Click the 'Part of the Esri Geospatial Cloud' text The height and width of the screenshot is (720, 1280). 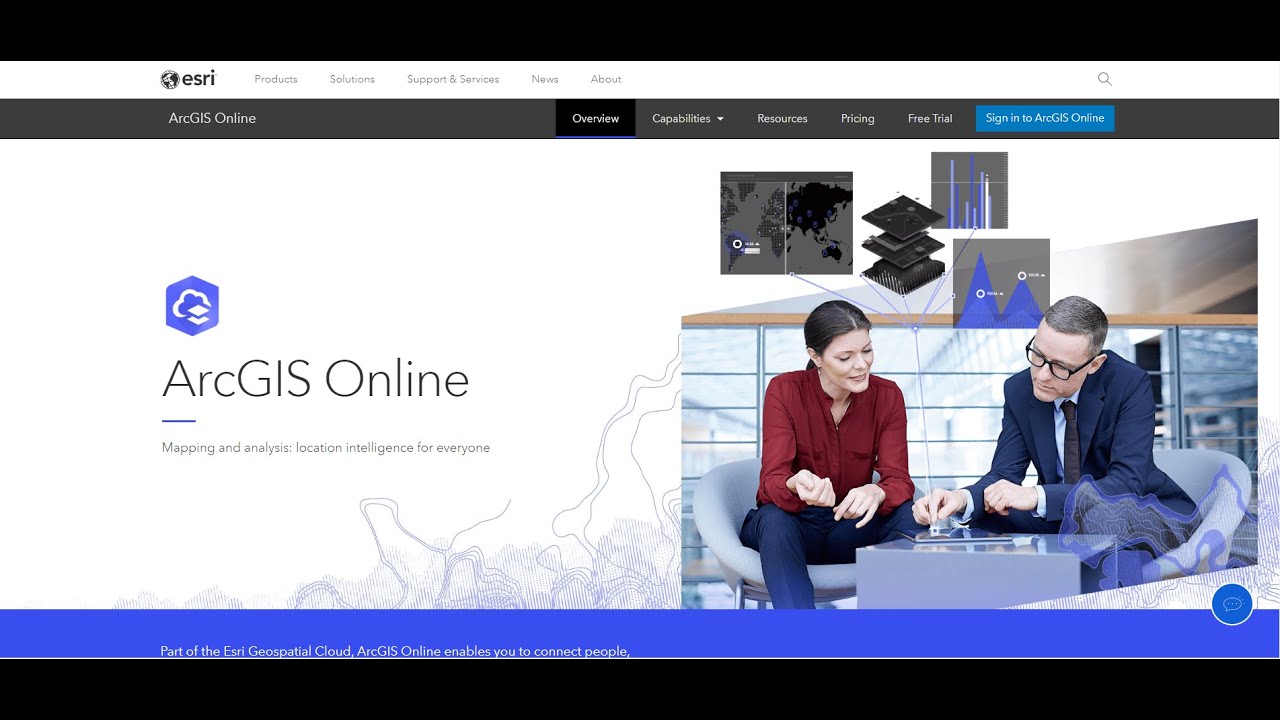point(395,651)
